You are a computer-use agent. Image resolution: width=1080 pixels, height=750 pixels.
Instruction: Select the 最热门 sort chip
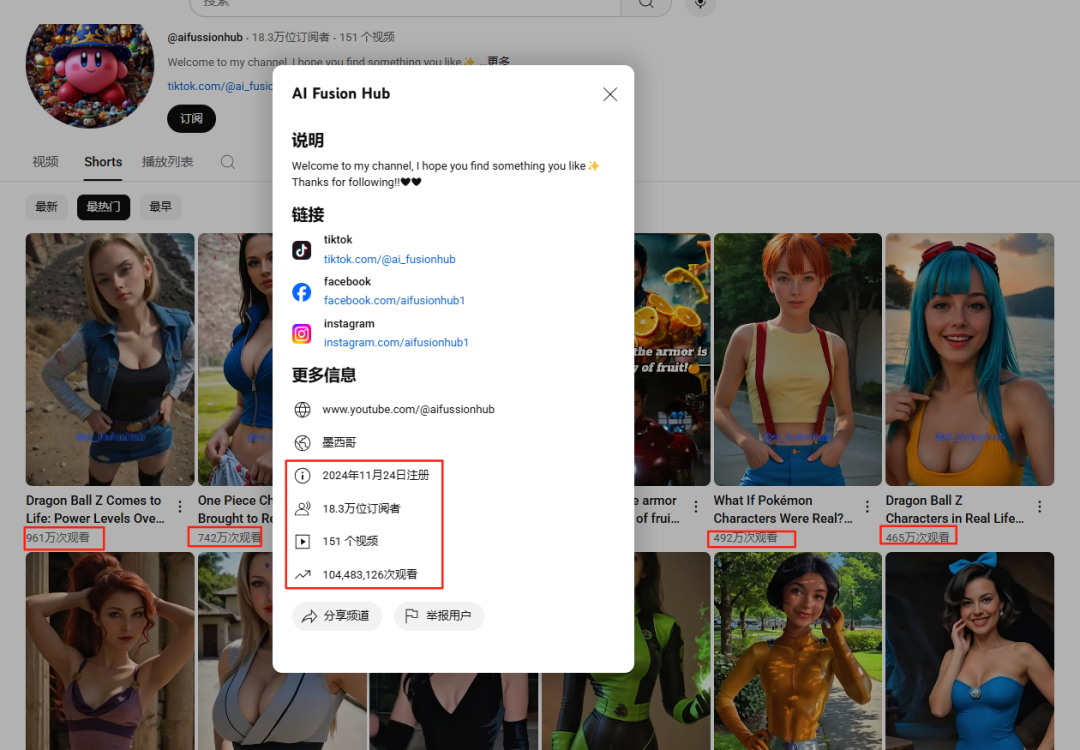[103, 207]
